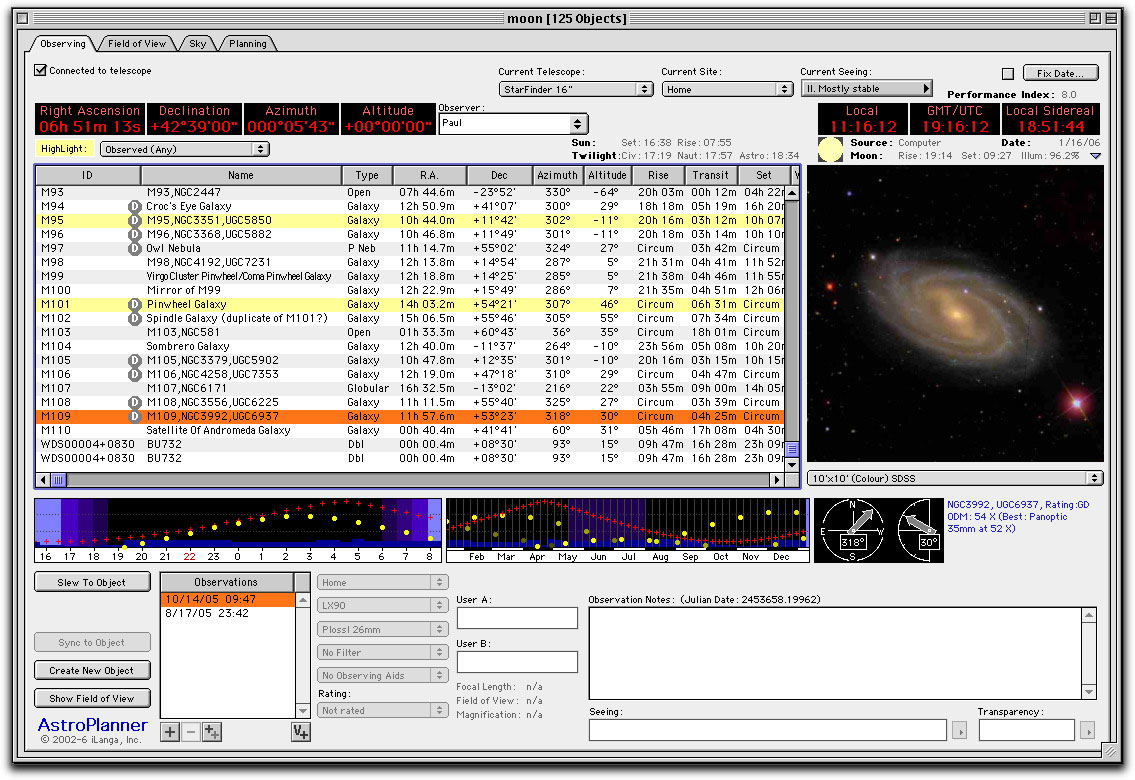Click the object list horizontal scrollbar
This screenshot has width=1135, height=780.
(410, 480)
